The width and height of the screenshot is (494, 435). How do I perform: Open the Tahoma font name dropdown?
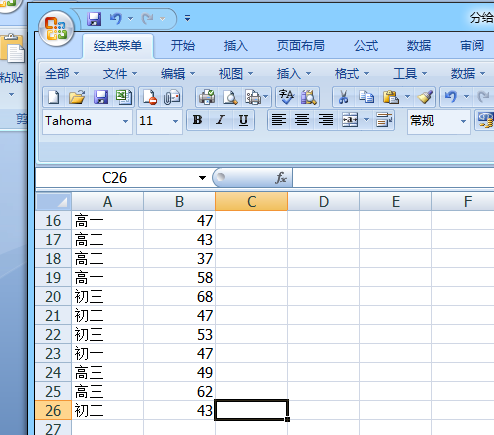pyautogui.click(x=125, y=121)
